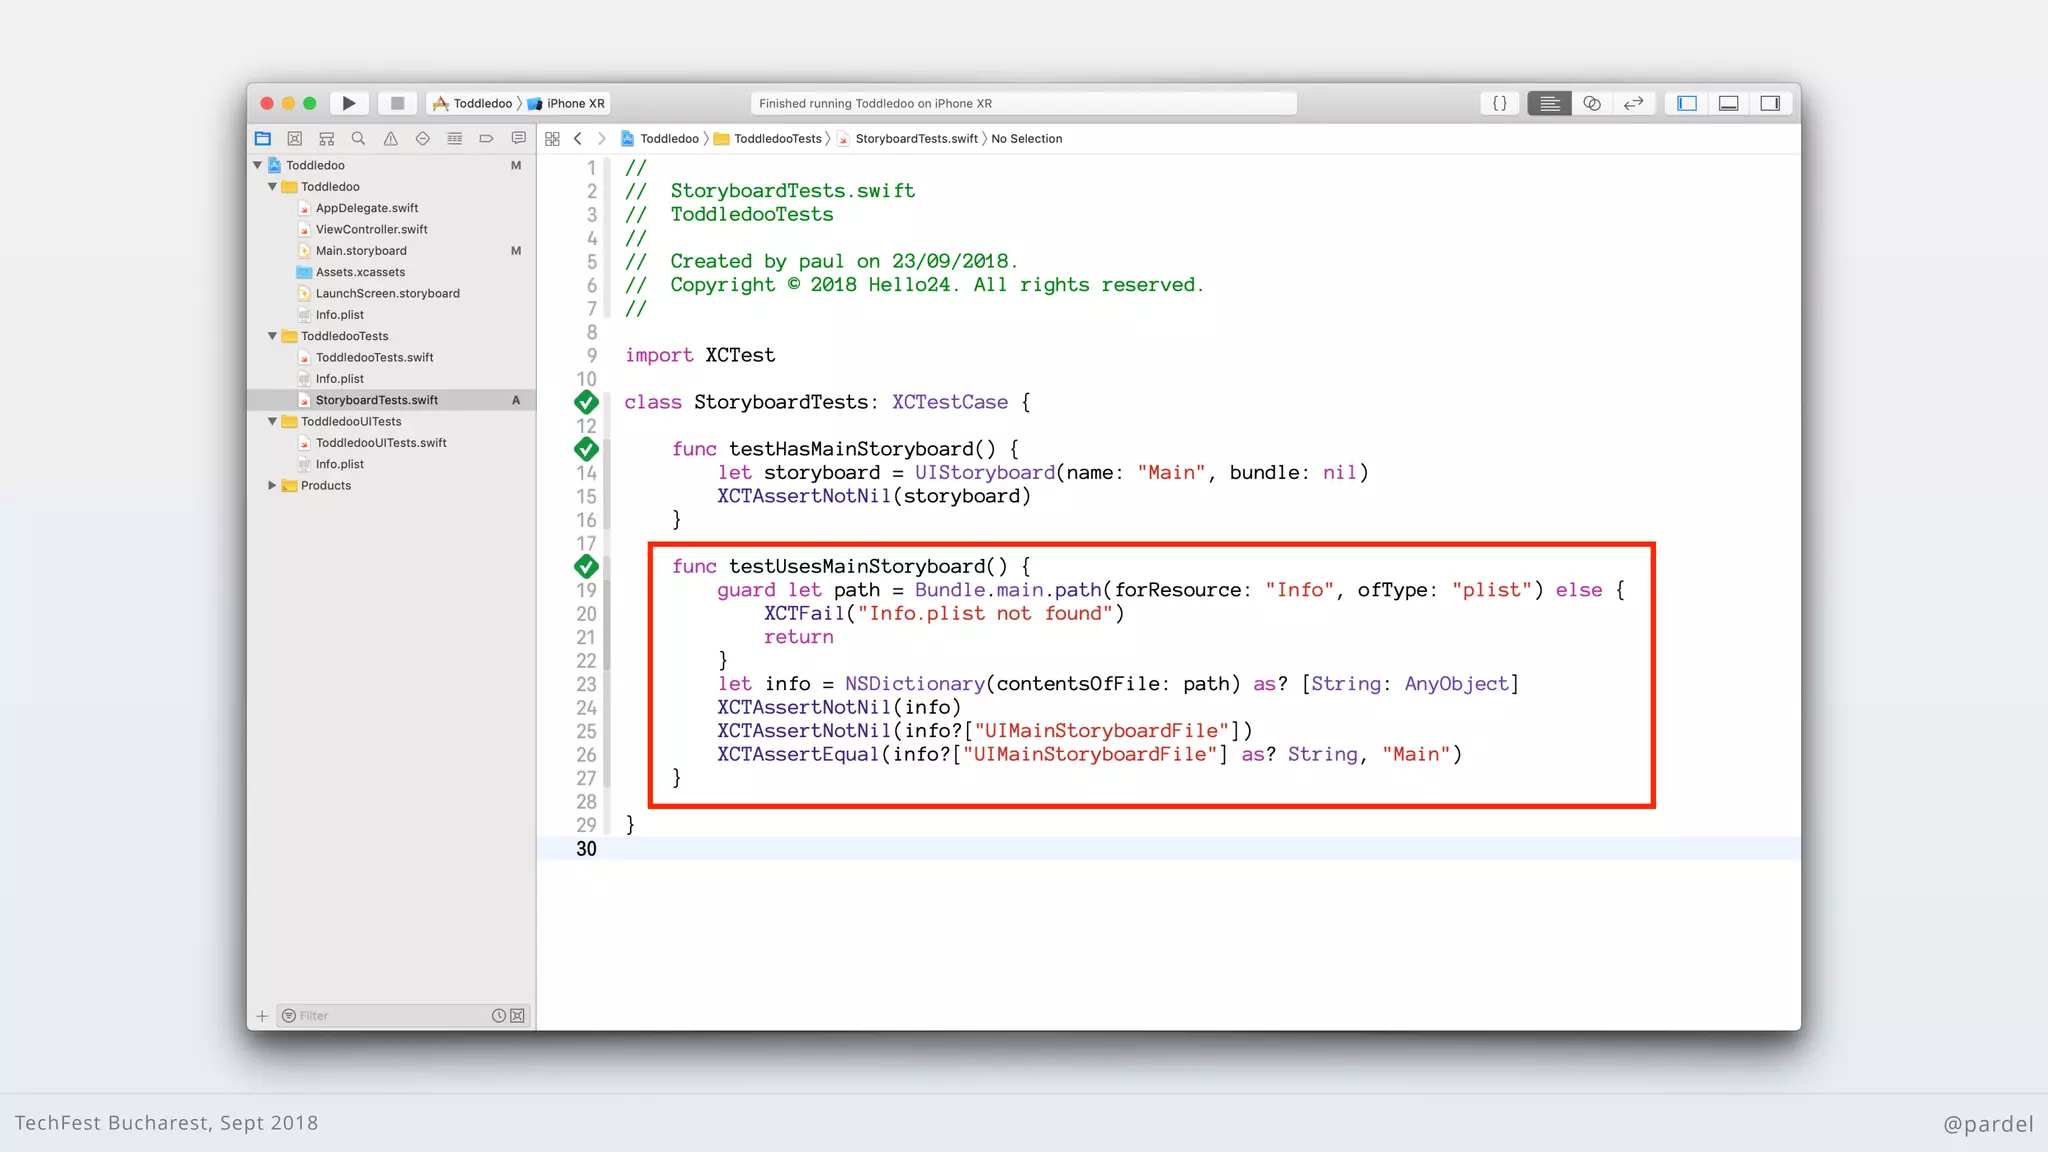Click the Run (play) button
This screenshot has width=2048, height=1152.
point(348,103)
